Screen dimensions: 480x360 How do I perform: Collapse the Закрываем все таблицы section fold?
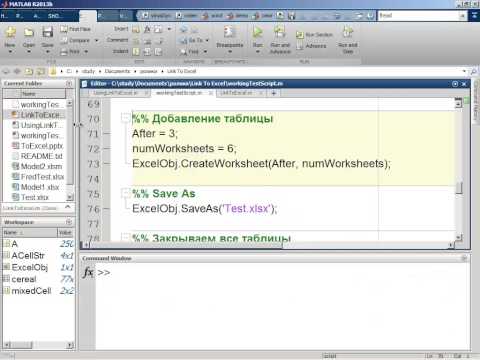click(x=125, y=237)
